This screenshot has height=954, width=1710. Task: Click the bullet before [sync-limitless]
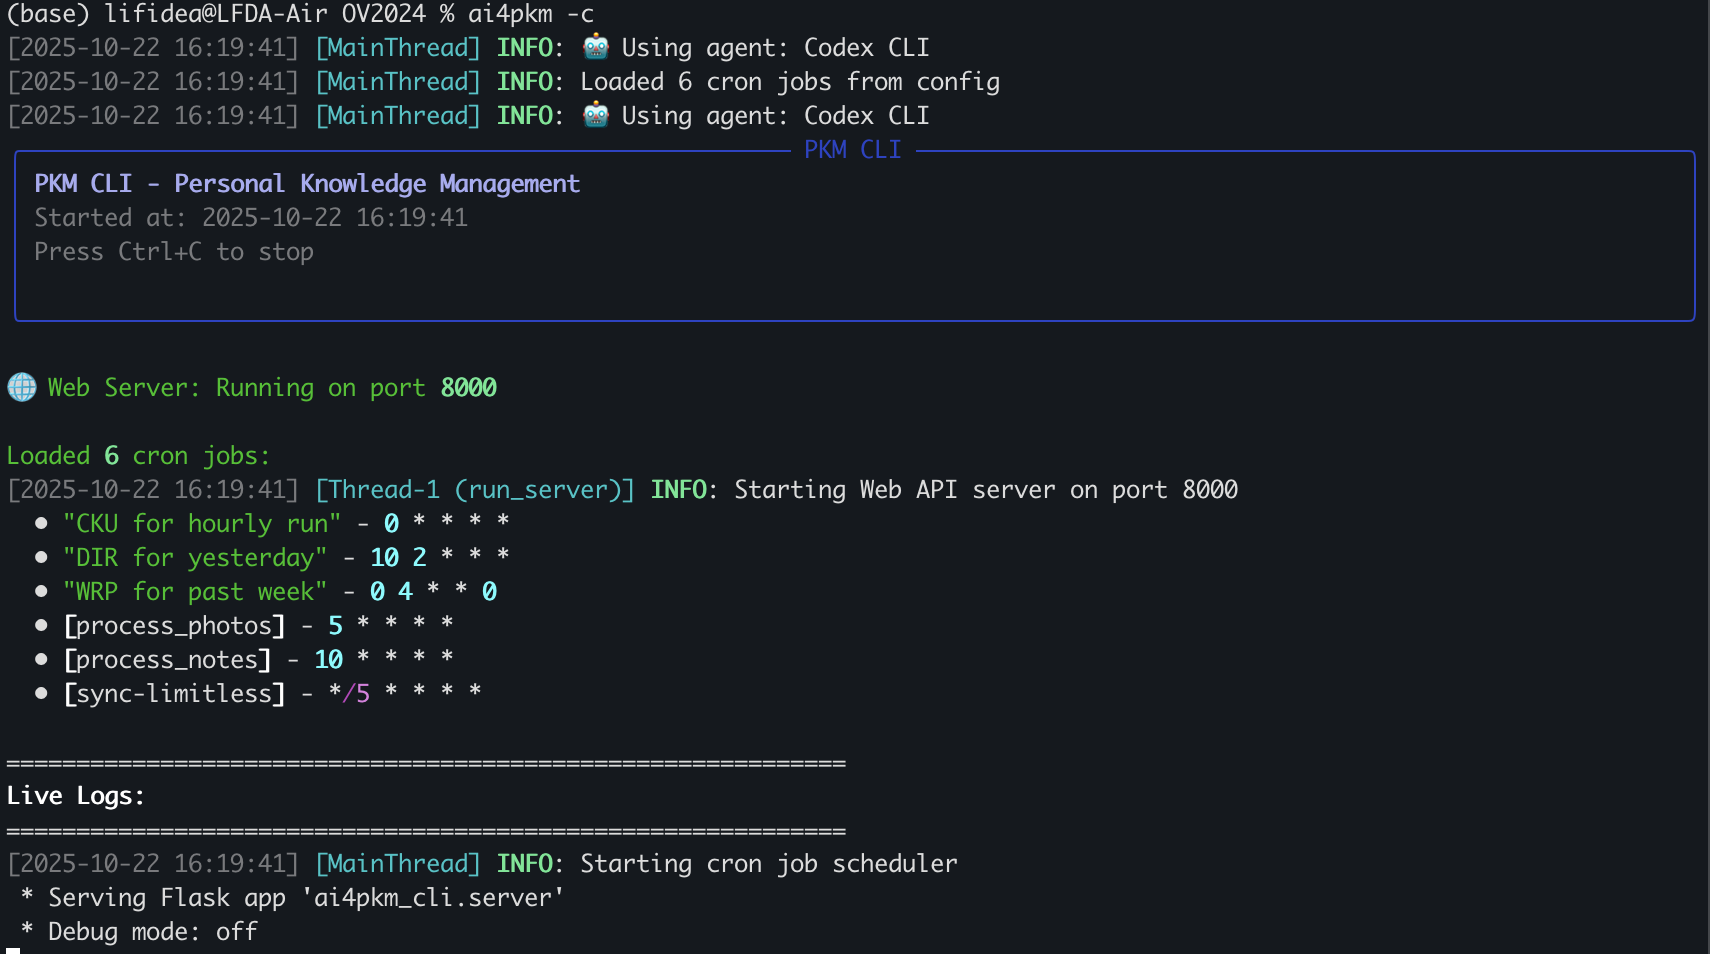pyautogui.click(x=41, y=693)
